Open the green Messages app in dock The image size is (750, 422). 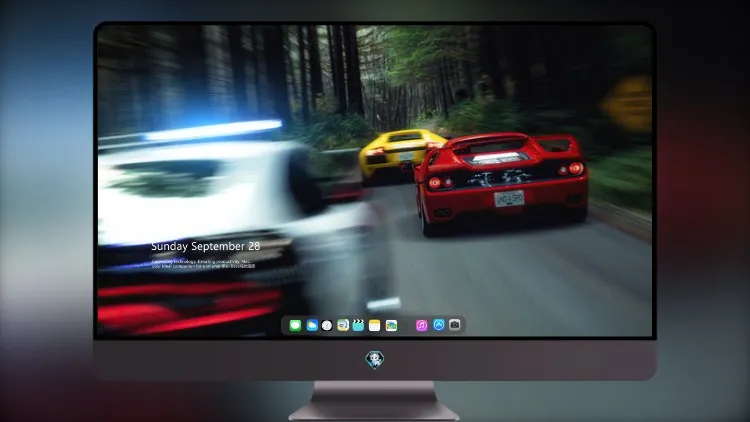pyautogui.click(x=295, y=325)
